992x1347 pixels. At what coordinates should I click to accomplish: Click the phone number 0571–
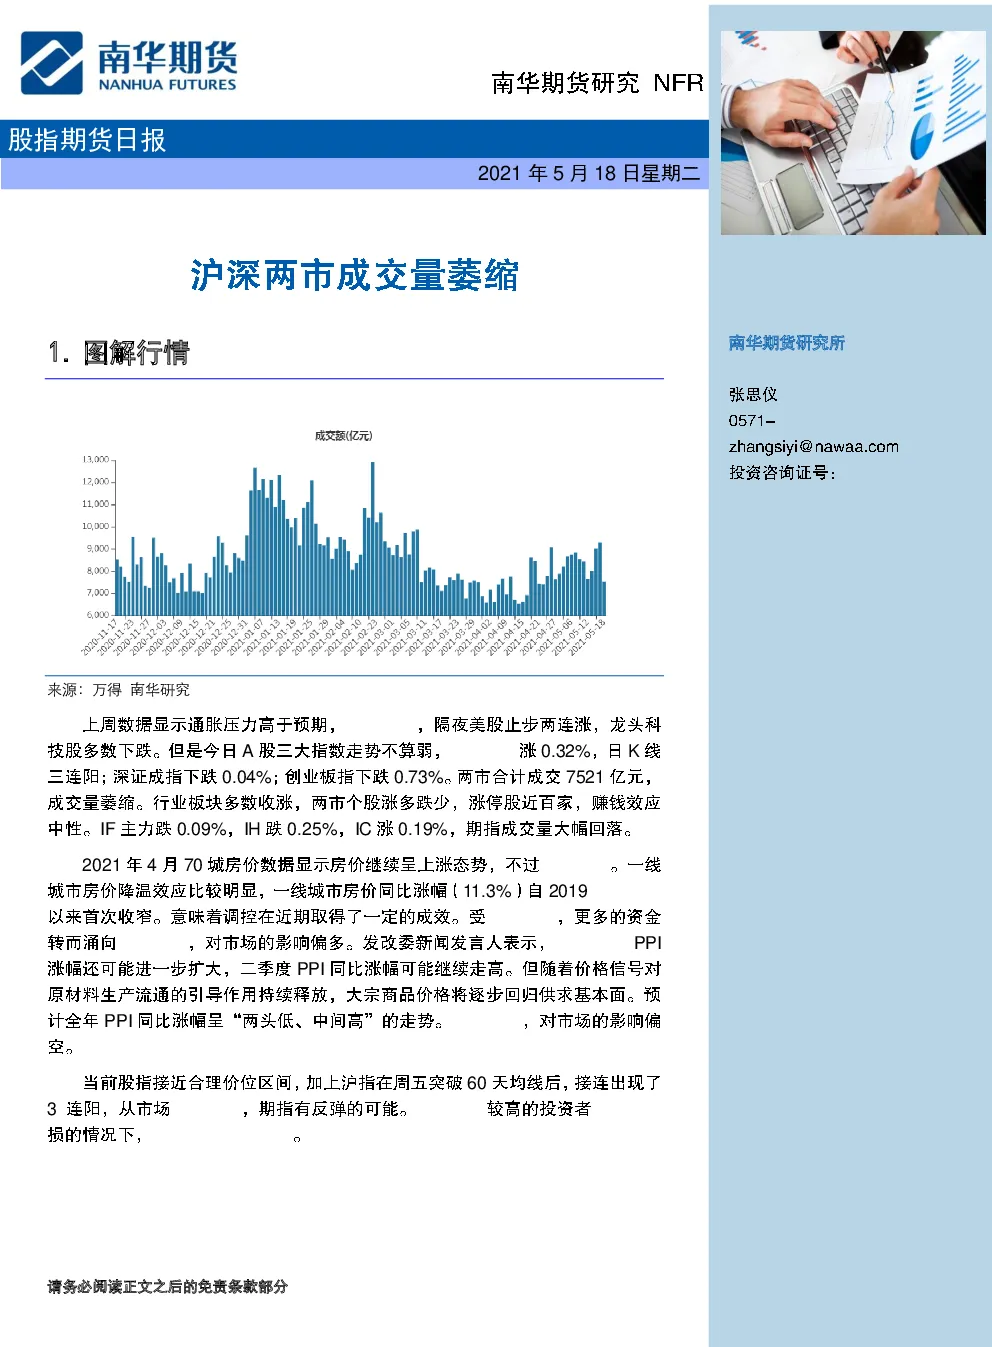point(752,421)
